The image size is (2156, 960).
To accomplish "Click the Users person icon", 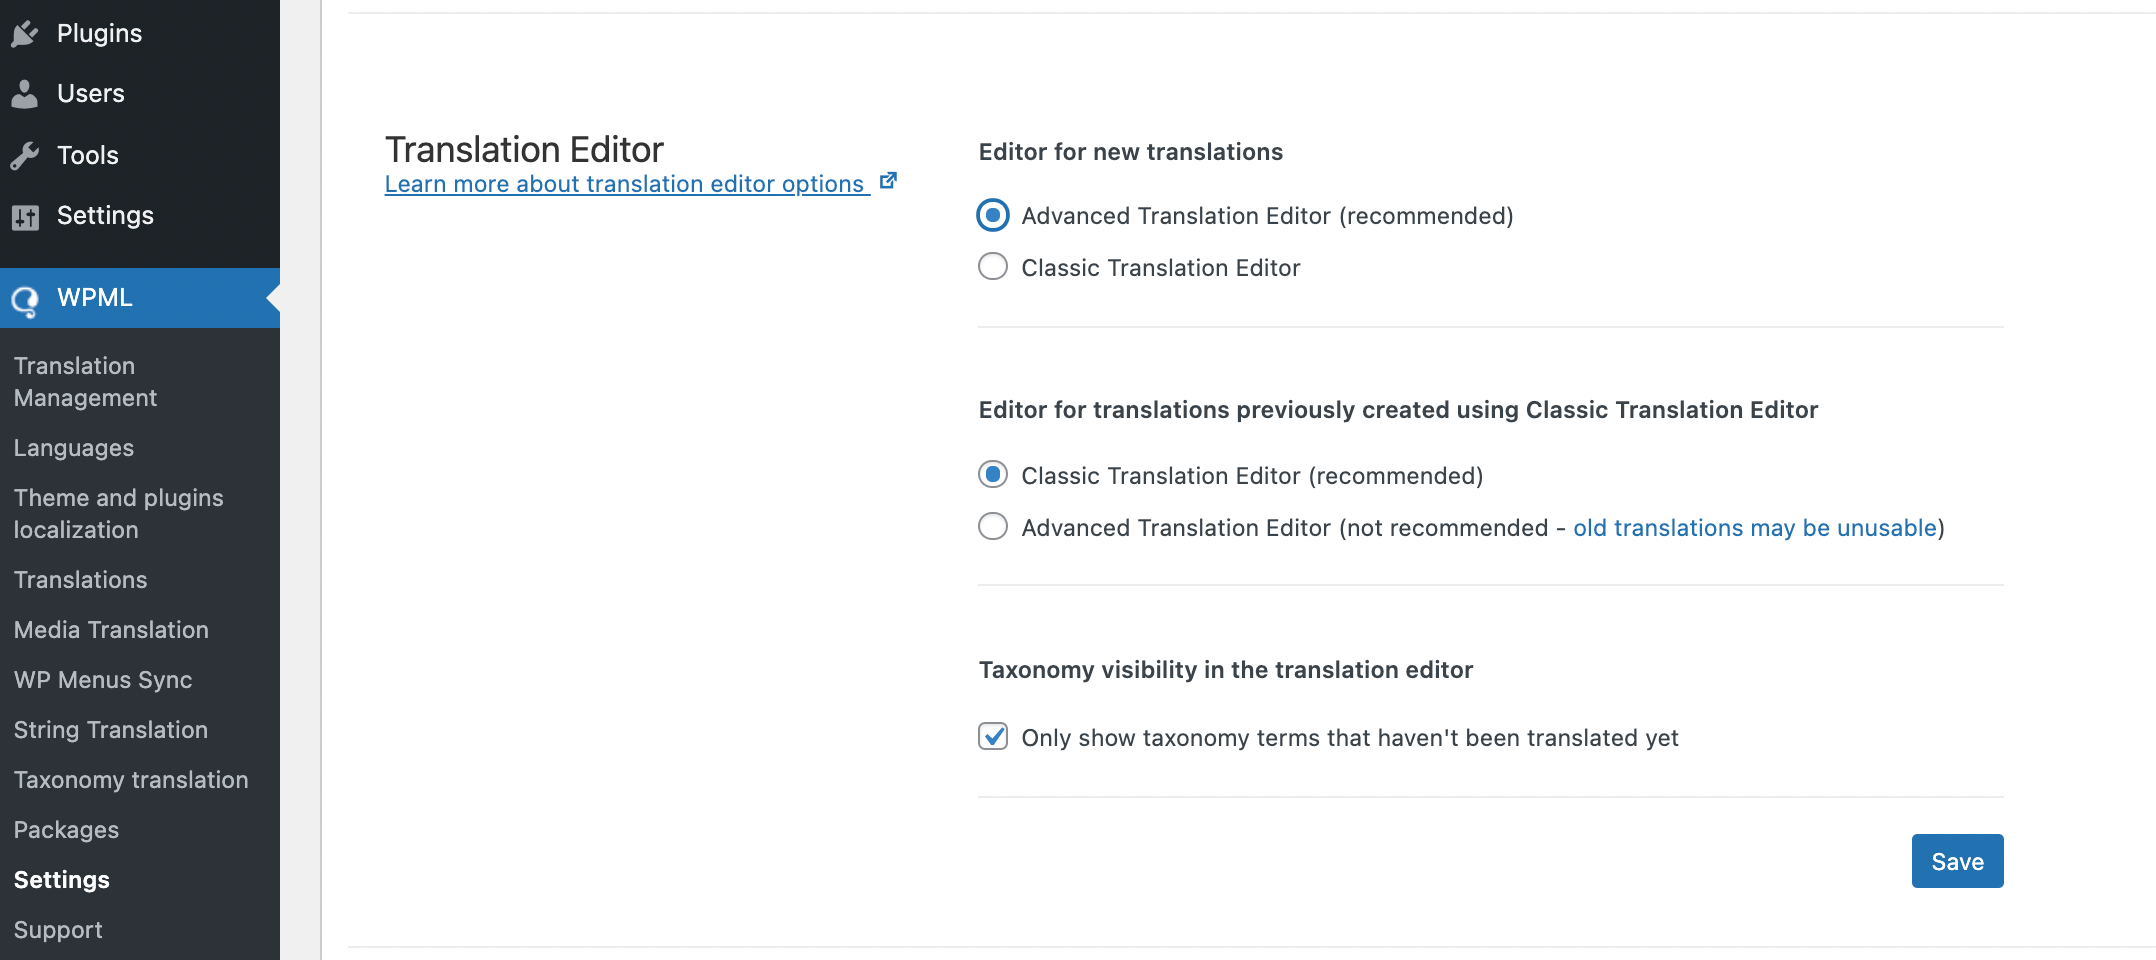I will point(25,94).
